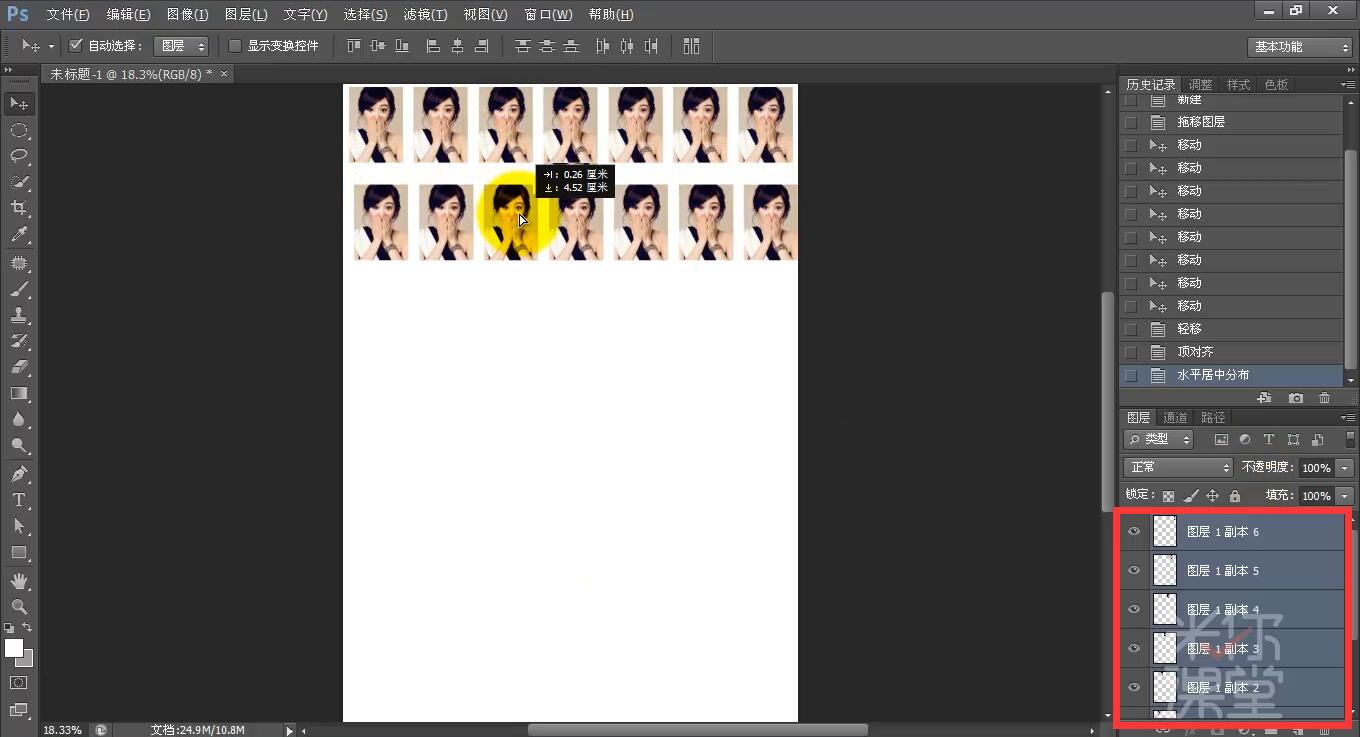Enable the 显示变换控件 checkbox
This screenshot has height=737, width=1360.
click(x=235, y=46)
